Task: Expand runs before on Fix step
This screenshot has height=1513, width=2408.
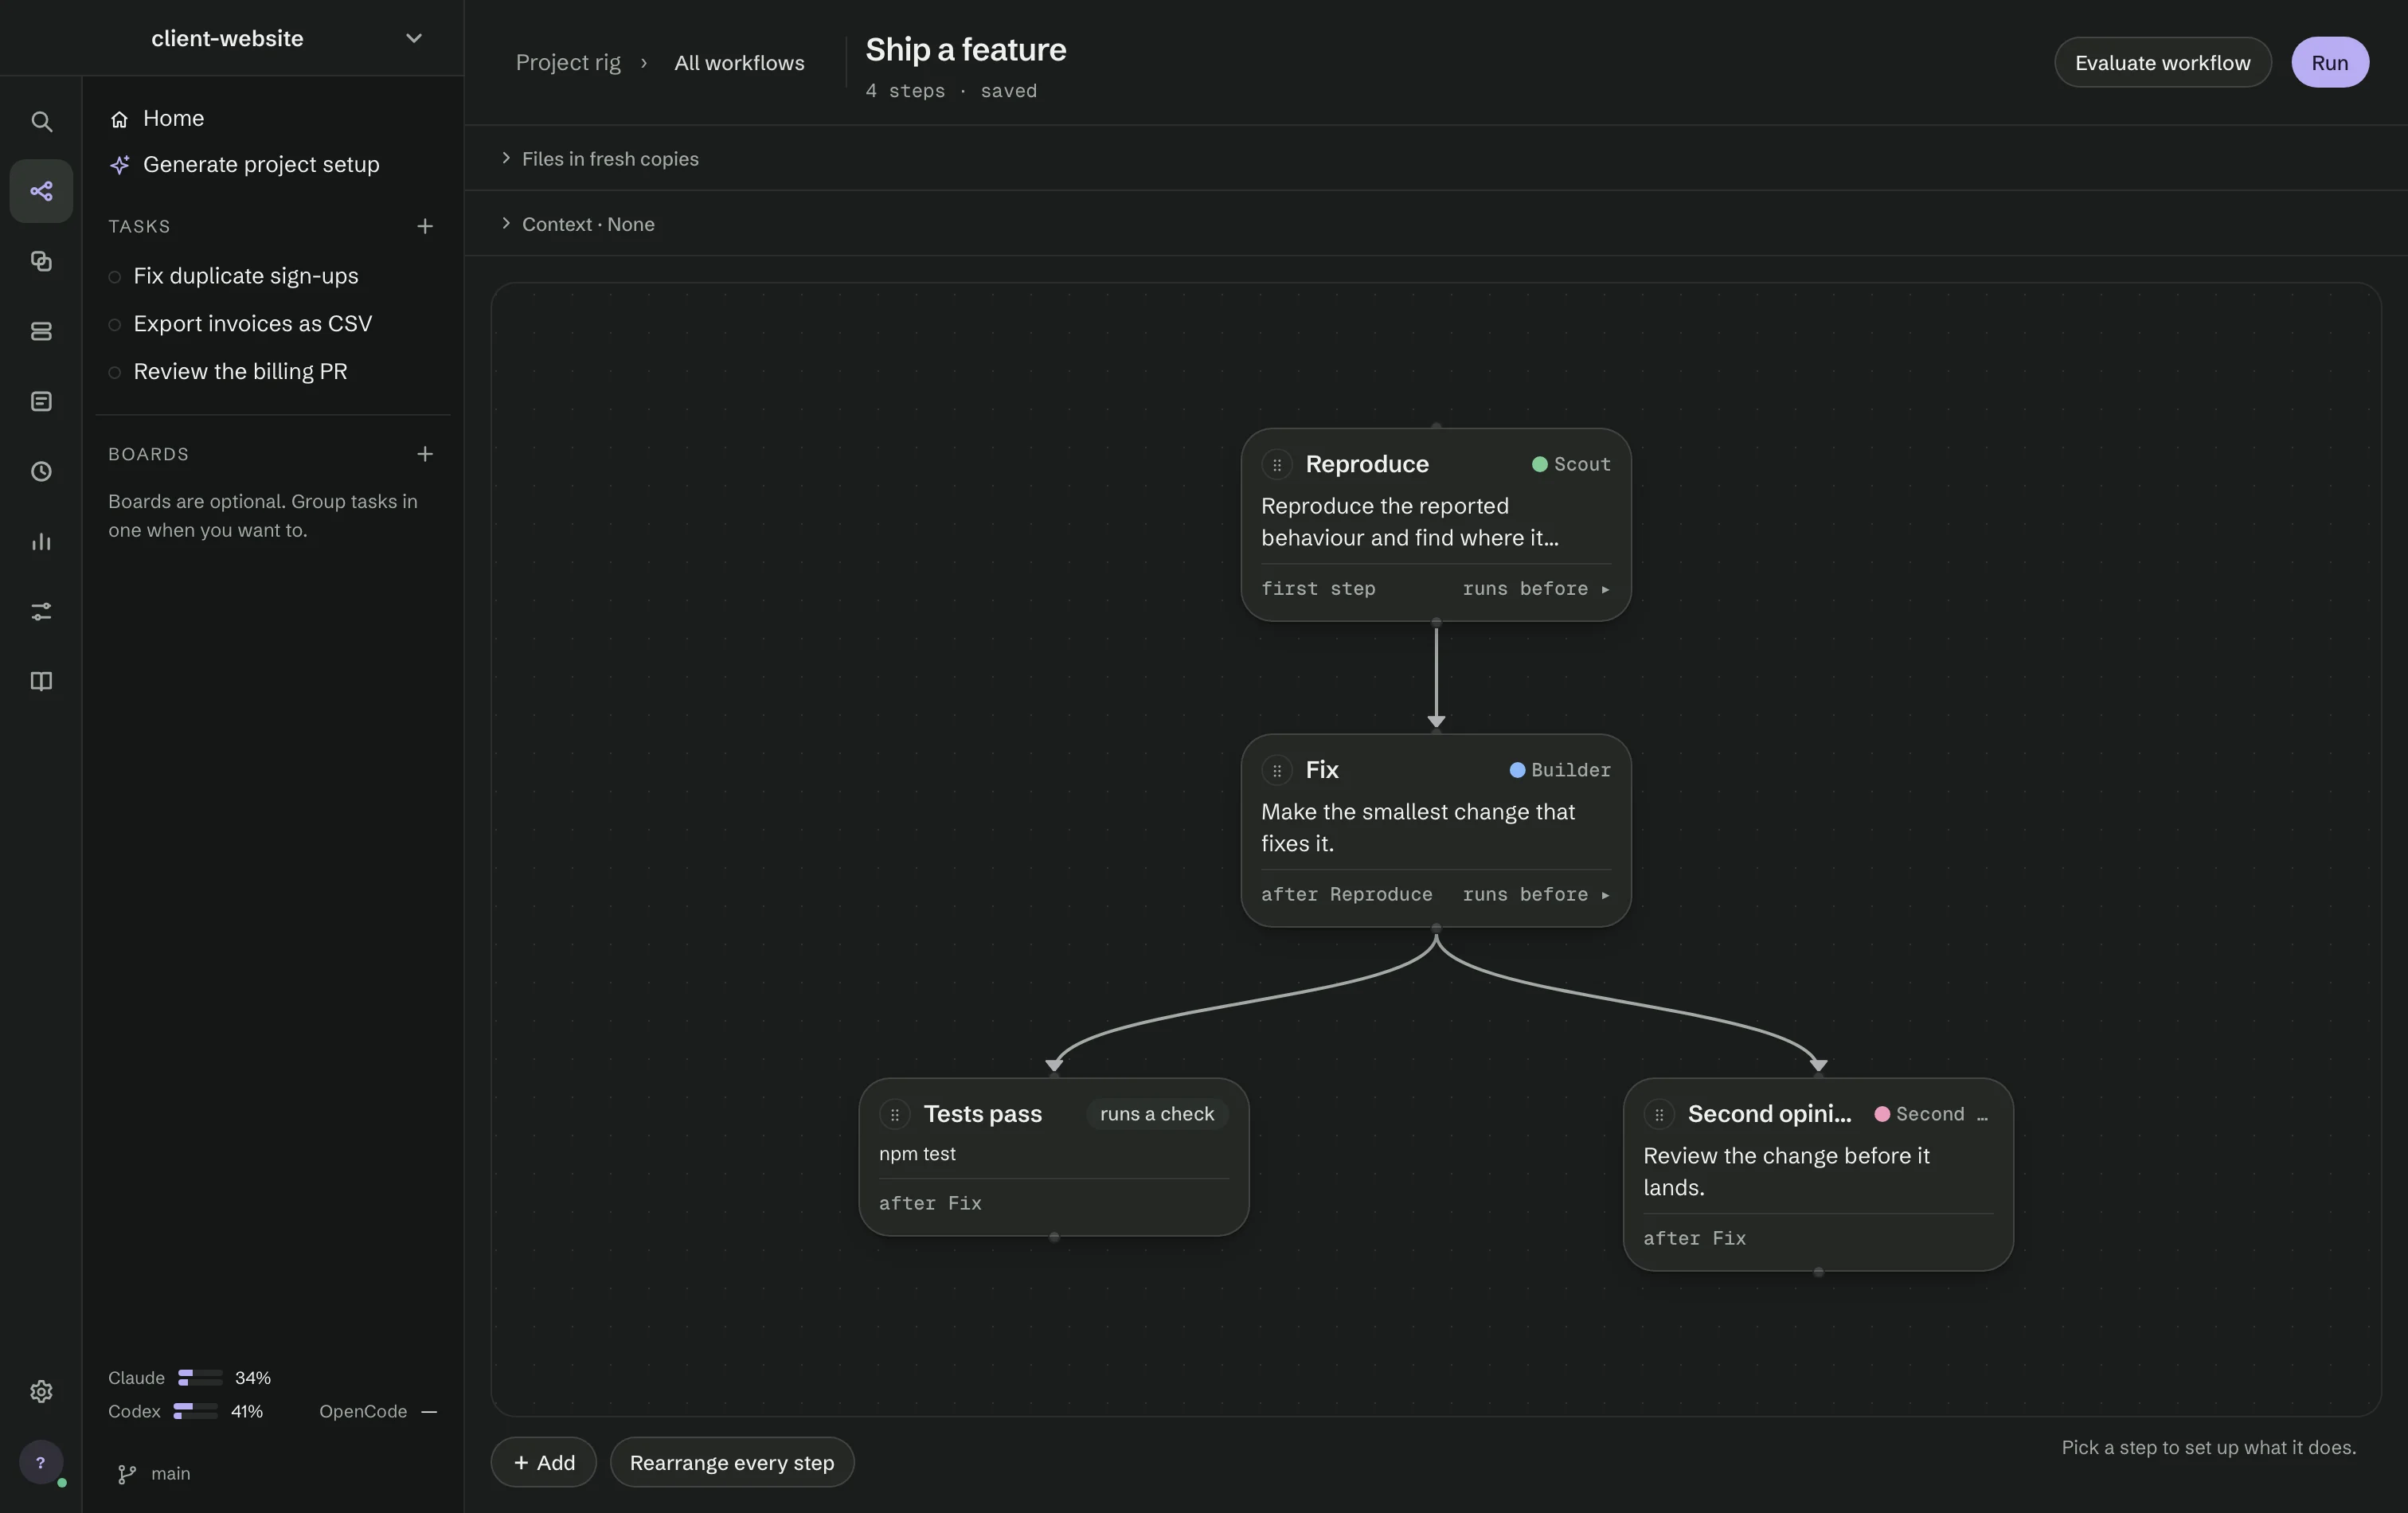Action: click(x=1536, y=895)
